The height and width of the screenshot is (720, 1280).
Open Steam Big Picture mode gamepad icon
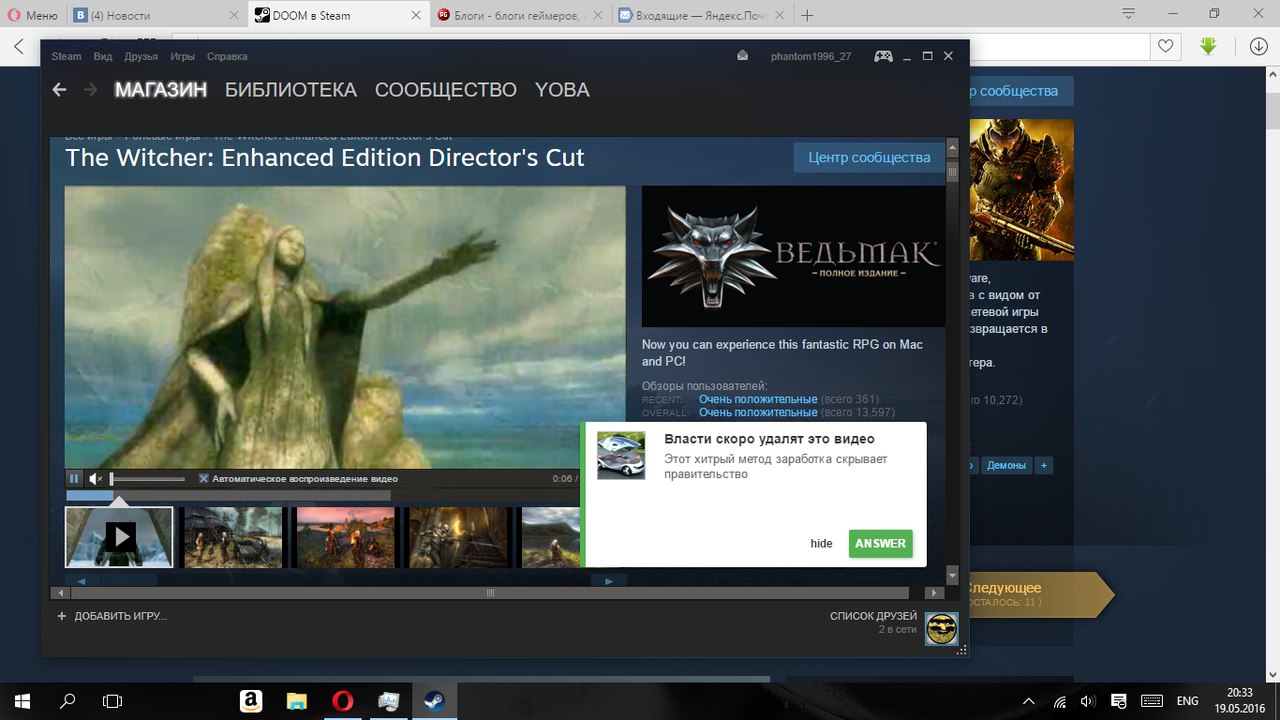(884, 56)
